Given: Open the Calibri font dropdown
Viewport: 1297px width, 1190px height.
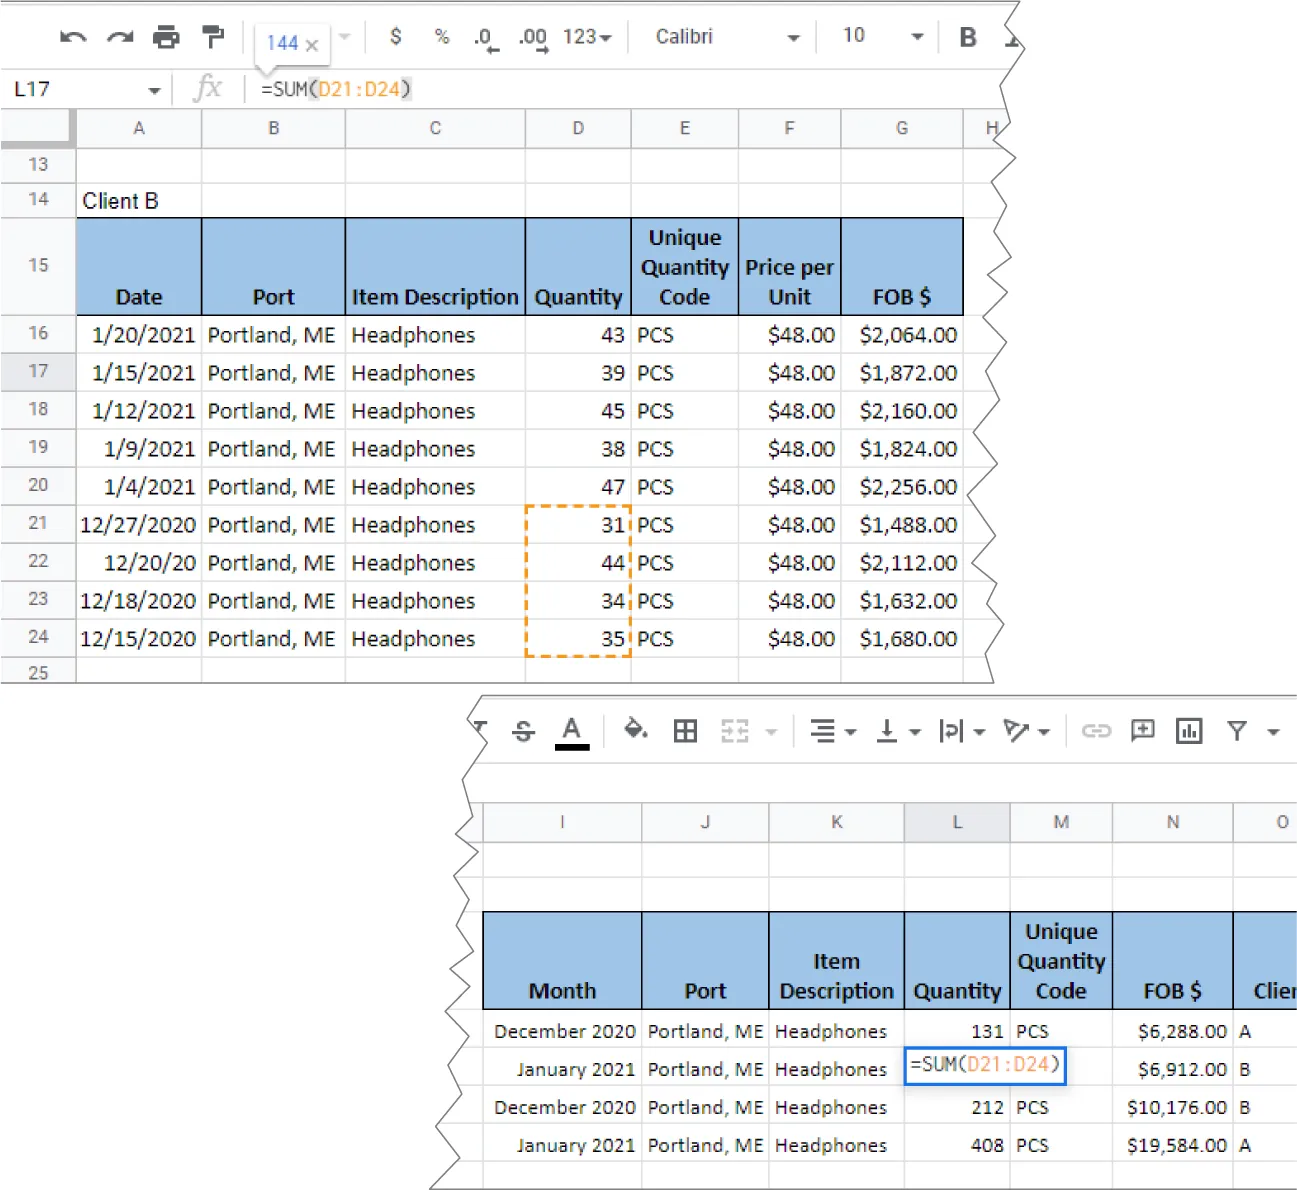Looking at the screenshot, I should pyautogui.click(x=723, y=37).
